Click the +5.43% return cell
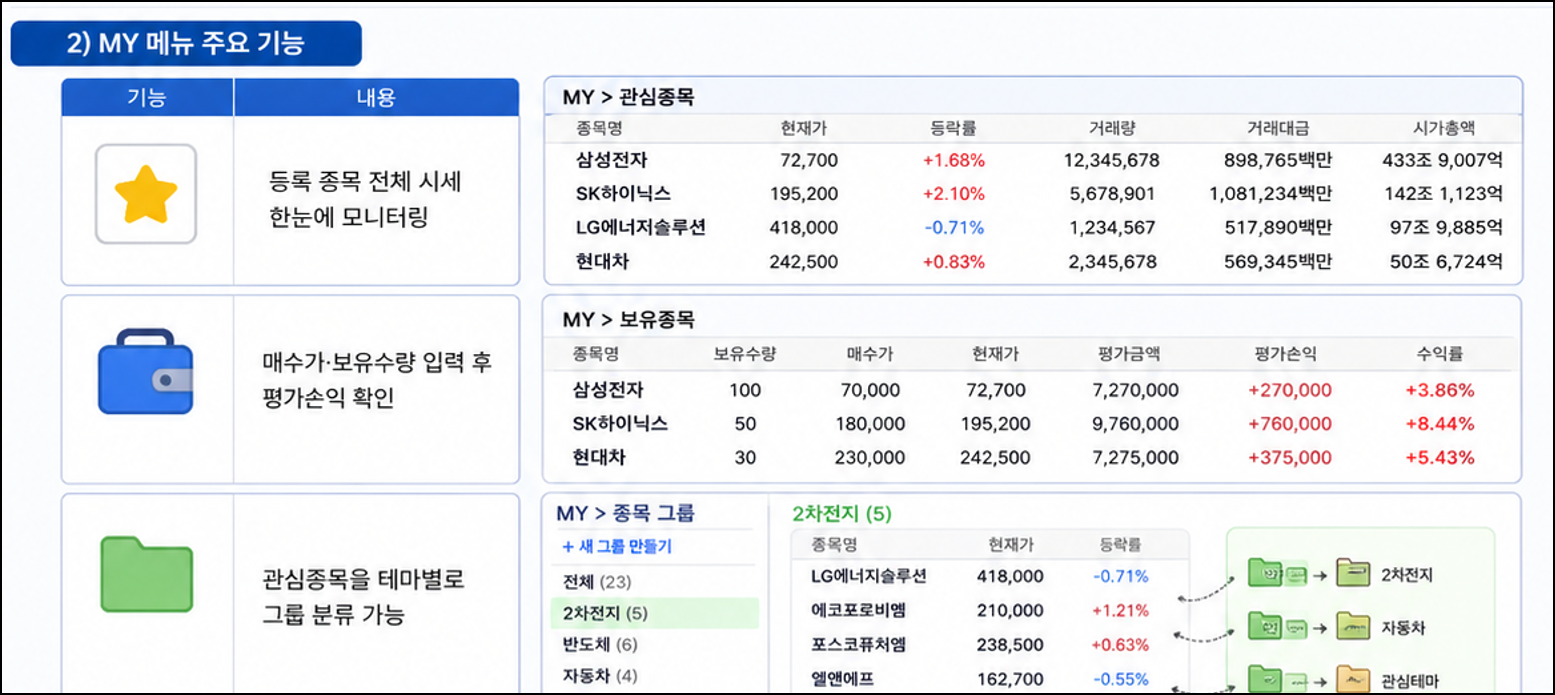The height and width of the screenshot is (695, 1555). (x=1440, y=458)
